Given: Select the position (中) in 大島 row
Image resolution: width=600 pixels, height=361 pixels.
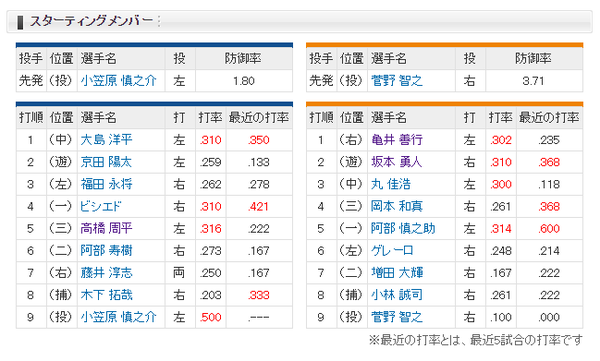Looking at the screenshot, I should [x=61, y=140].
